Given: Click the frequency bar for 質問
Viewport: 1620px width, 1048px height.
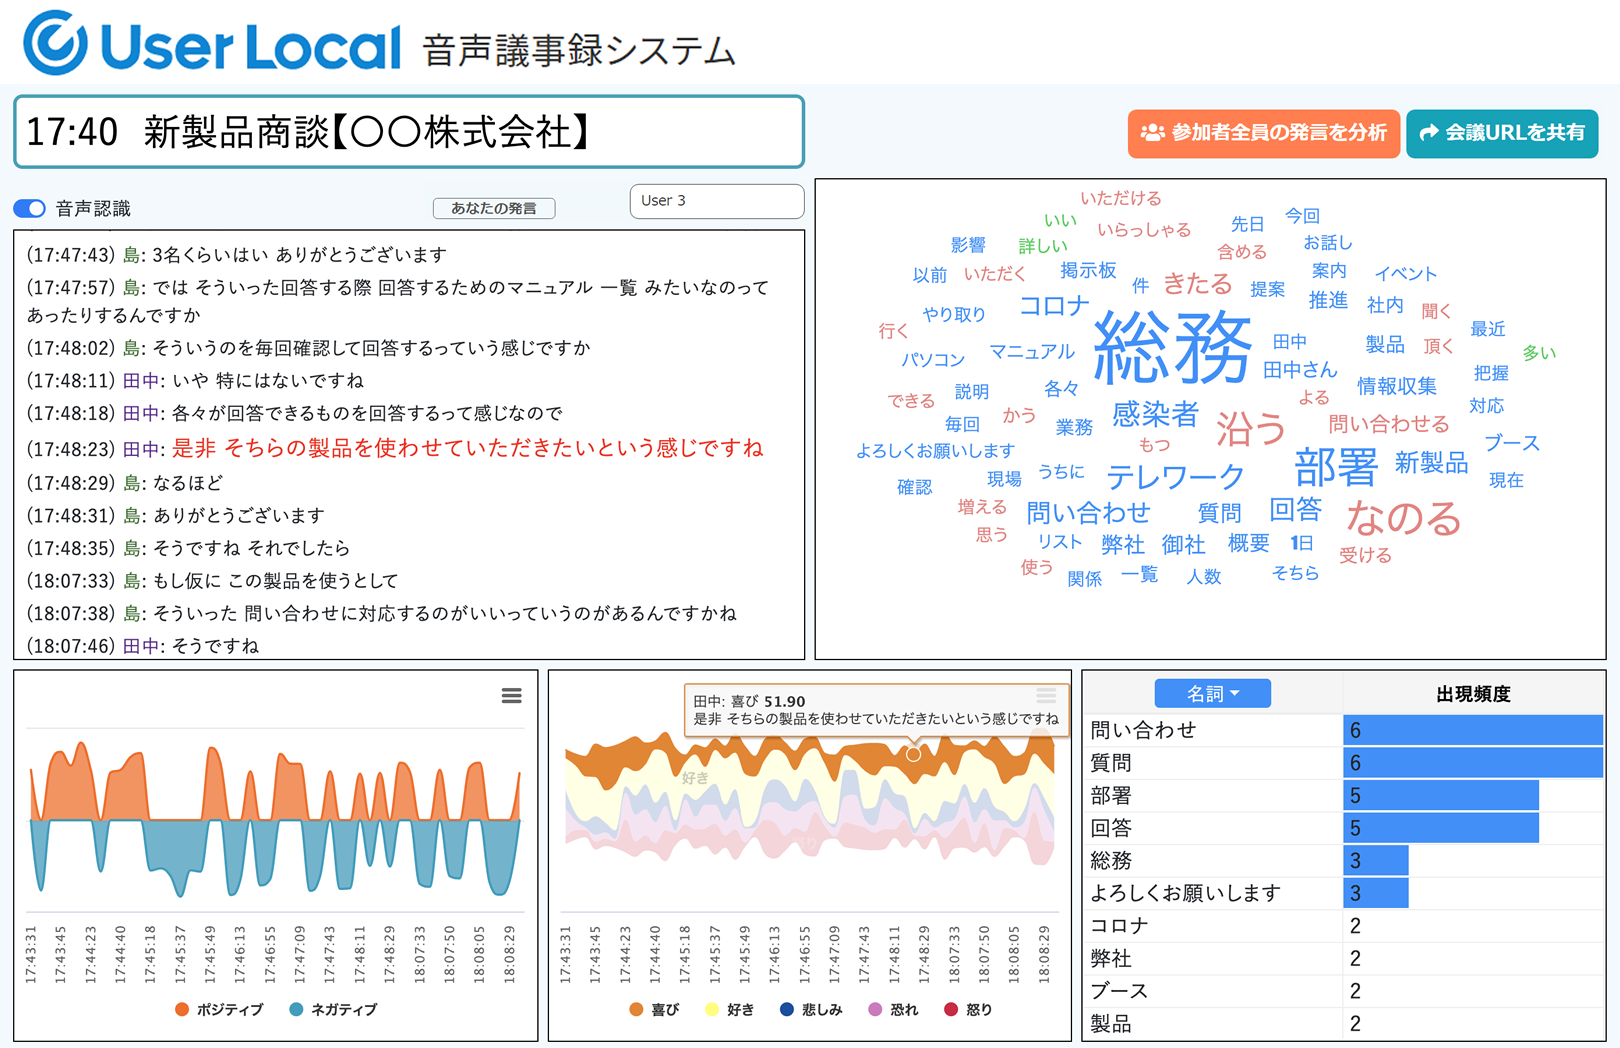Looking at the screenshot, I should (1473, 763).
